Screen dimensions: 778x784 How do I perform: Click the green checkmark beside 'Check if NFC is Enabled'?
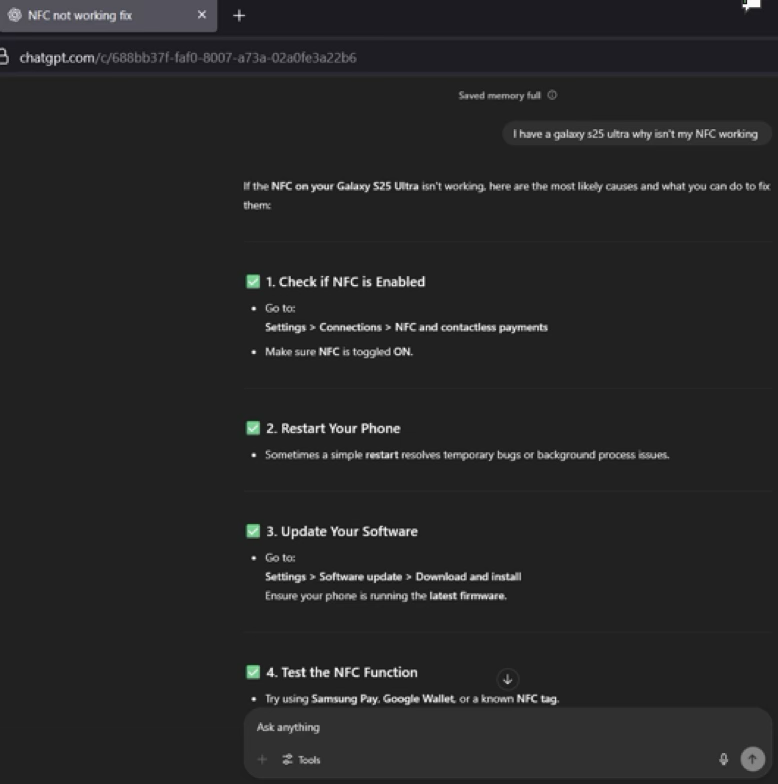pos(253,282)
